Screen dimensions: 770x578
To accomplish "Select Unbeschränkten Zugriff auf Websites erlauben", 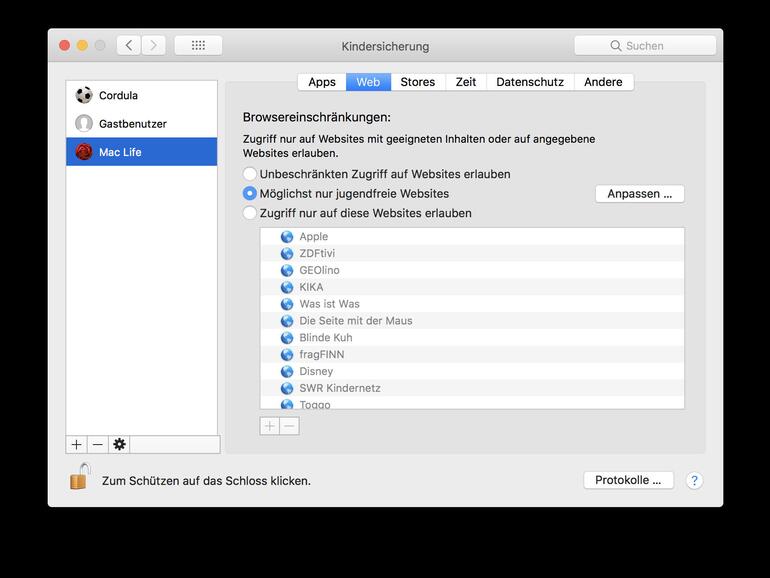I will tap(249, 174).
